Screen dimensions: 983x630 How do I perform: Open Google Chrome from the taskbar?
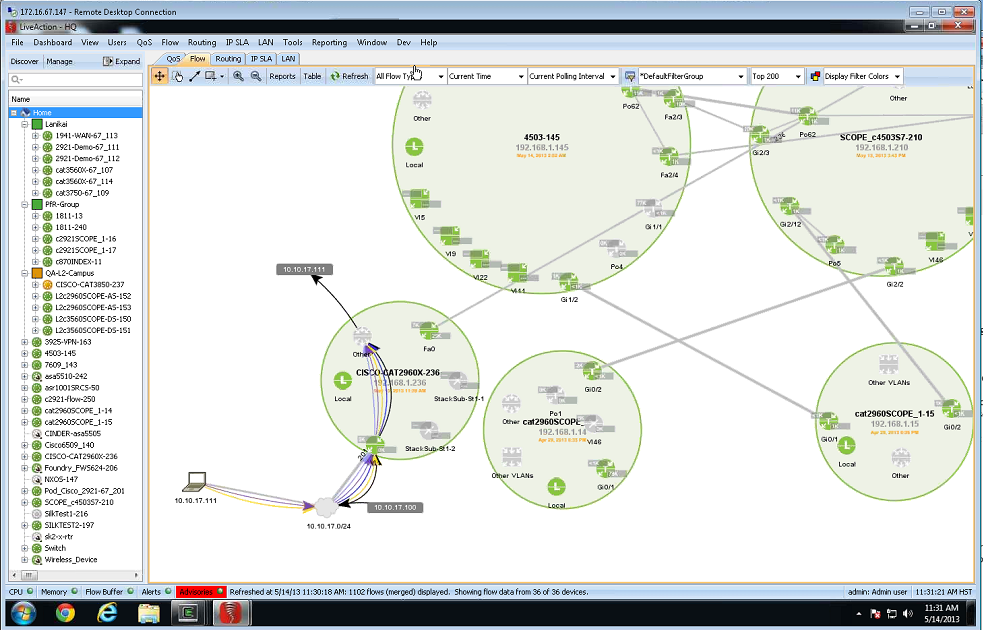click(x=65, y=613)
